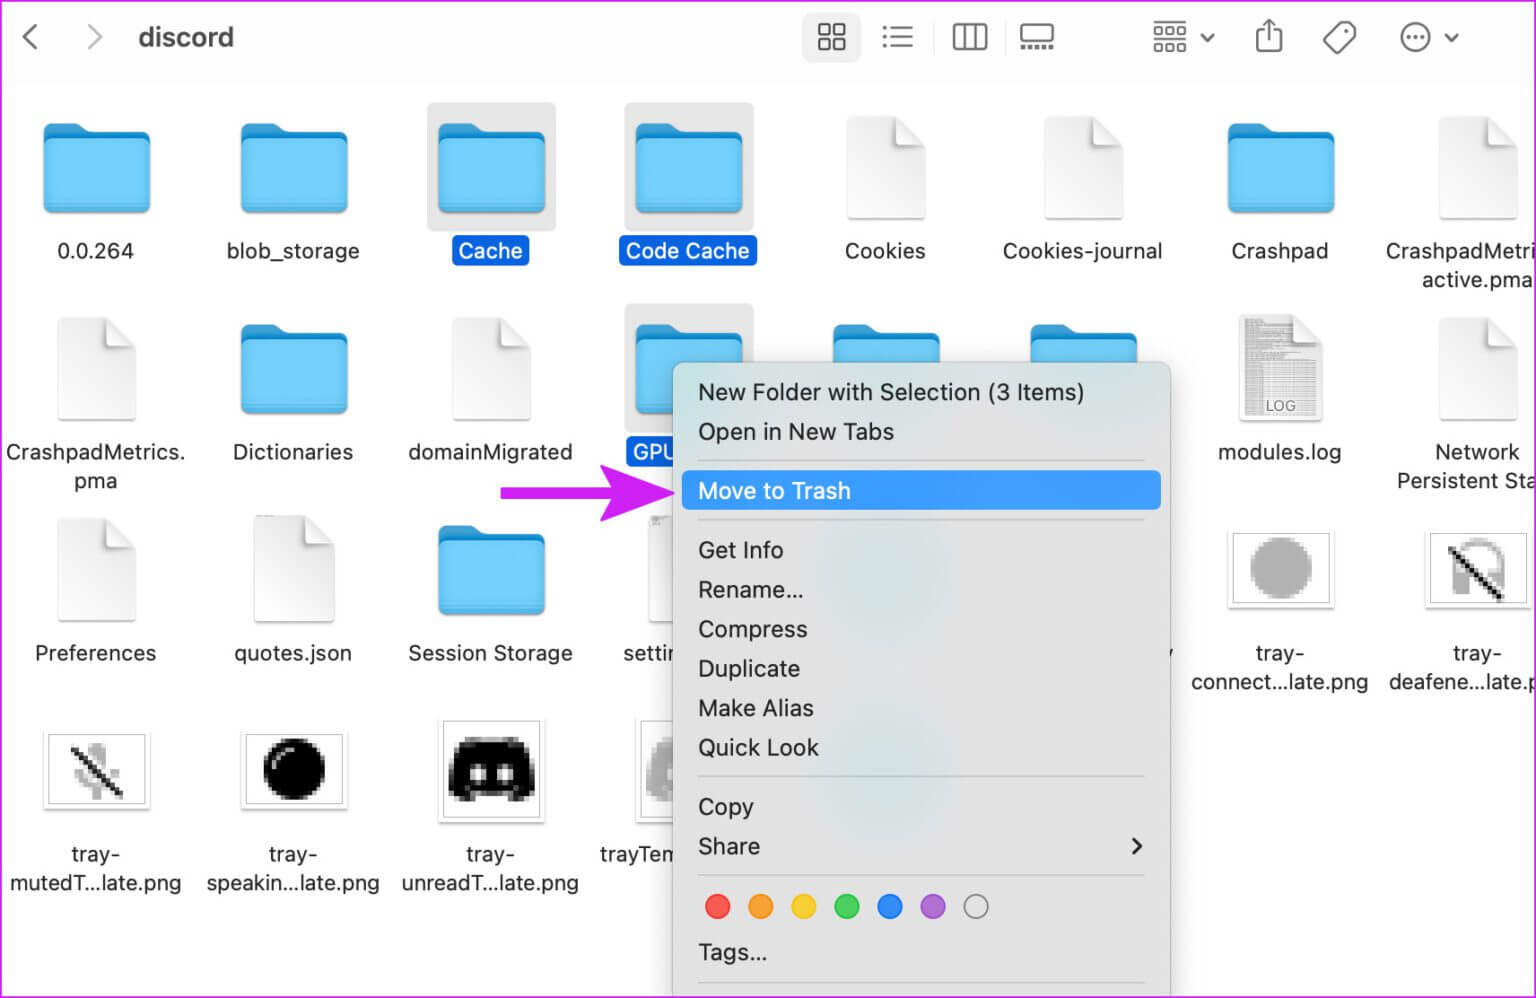Viewport: 1536px width, 998px height.
Task: Select the Cache folder icon
Action: pos(491,168)
